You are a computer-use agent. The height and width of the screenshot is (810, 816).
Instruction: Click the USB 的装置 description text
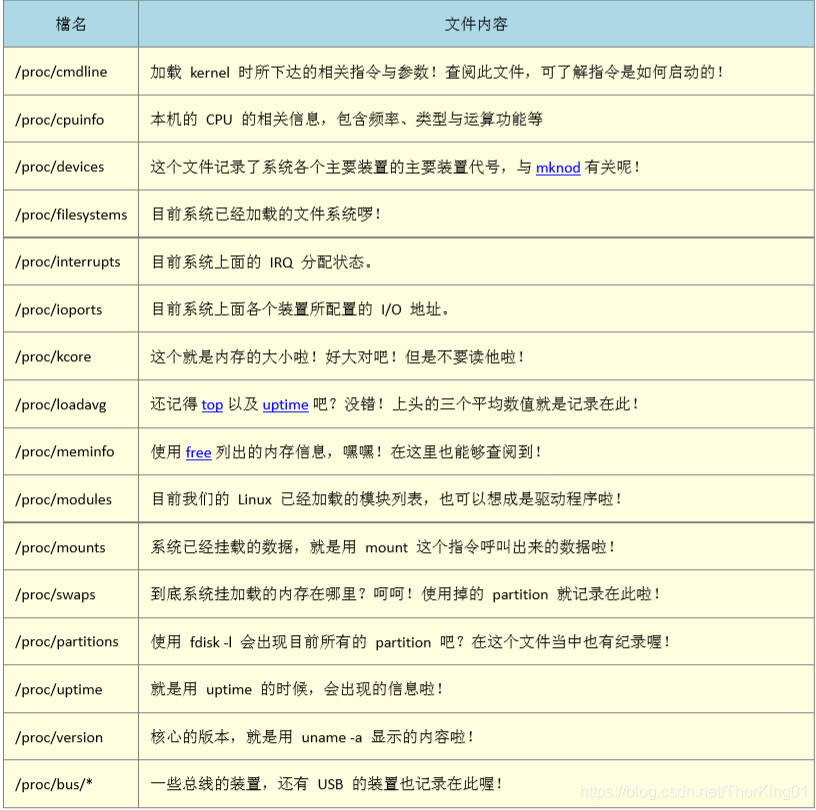pyautogui.click(x=326, y=783)
